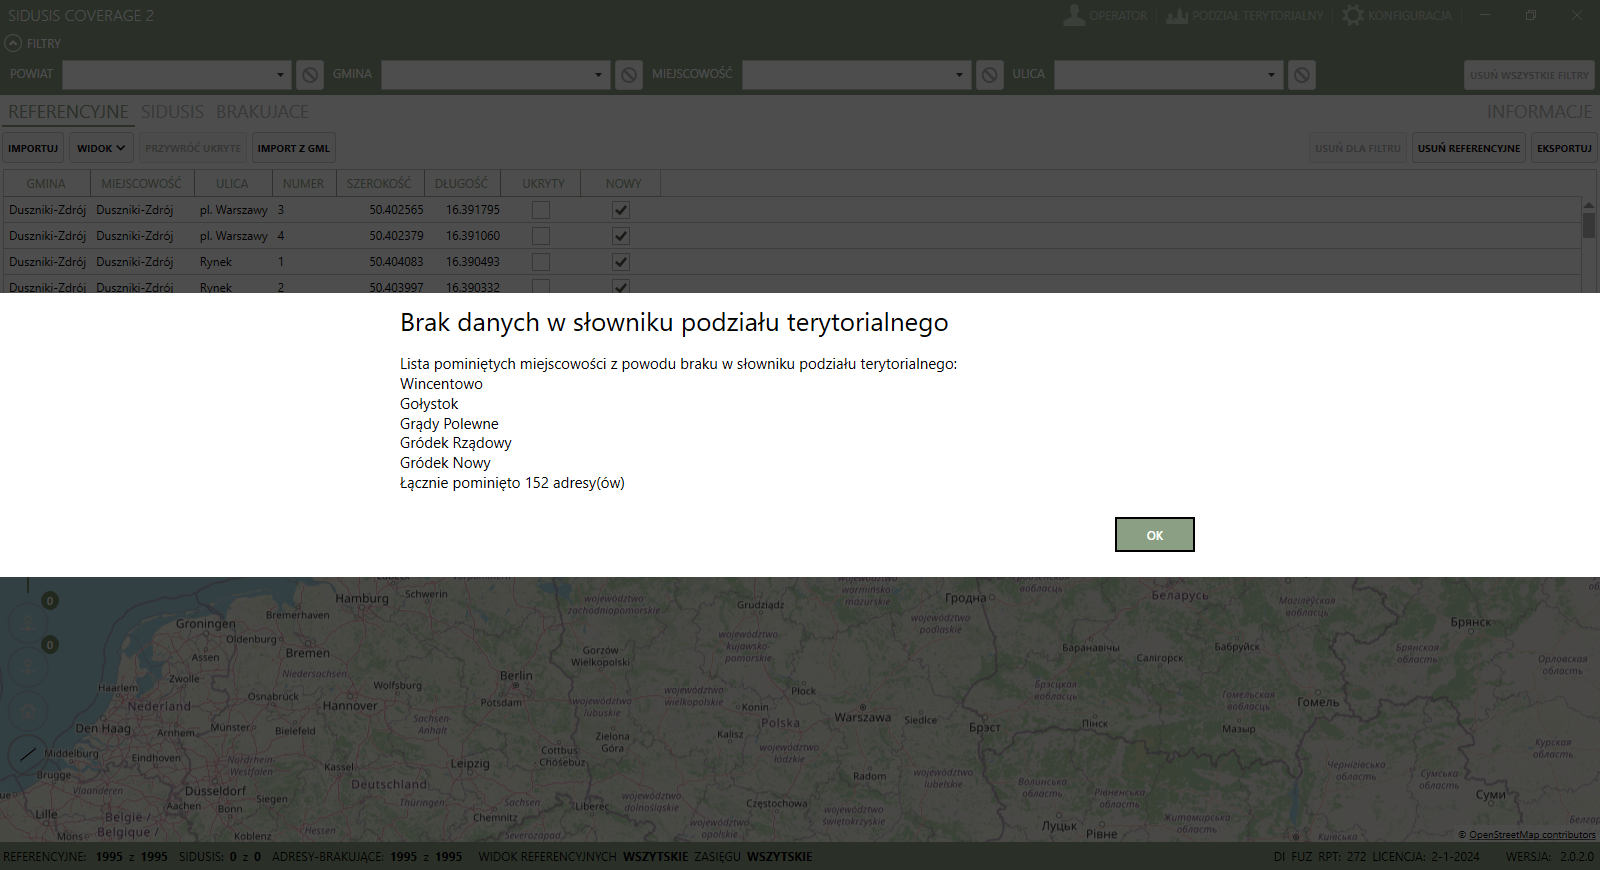Viewport: 1600px width, 870px height.
Task: Expand the Miejscowość filter dropdown
Action: click(959, 75)
